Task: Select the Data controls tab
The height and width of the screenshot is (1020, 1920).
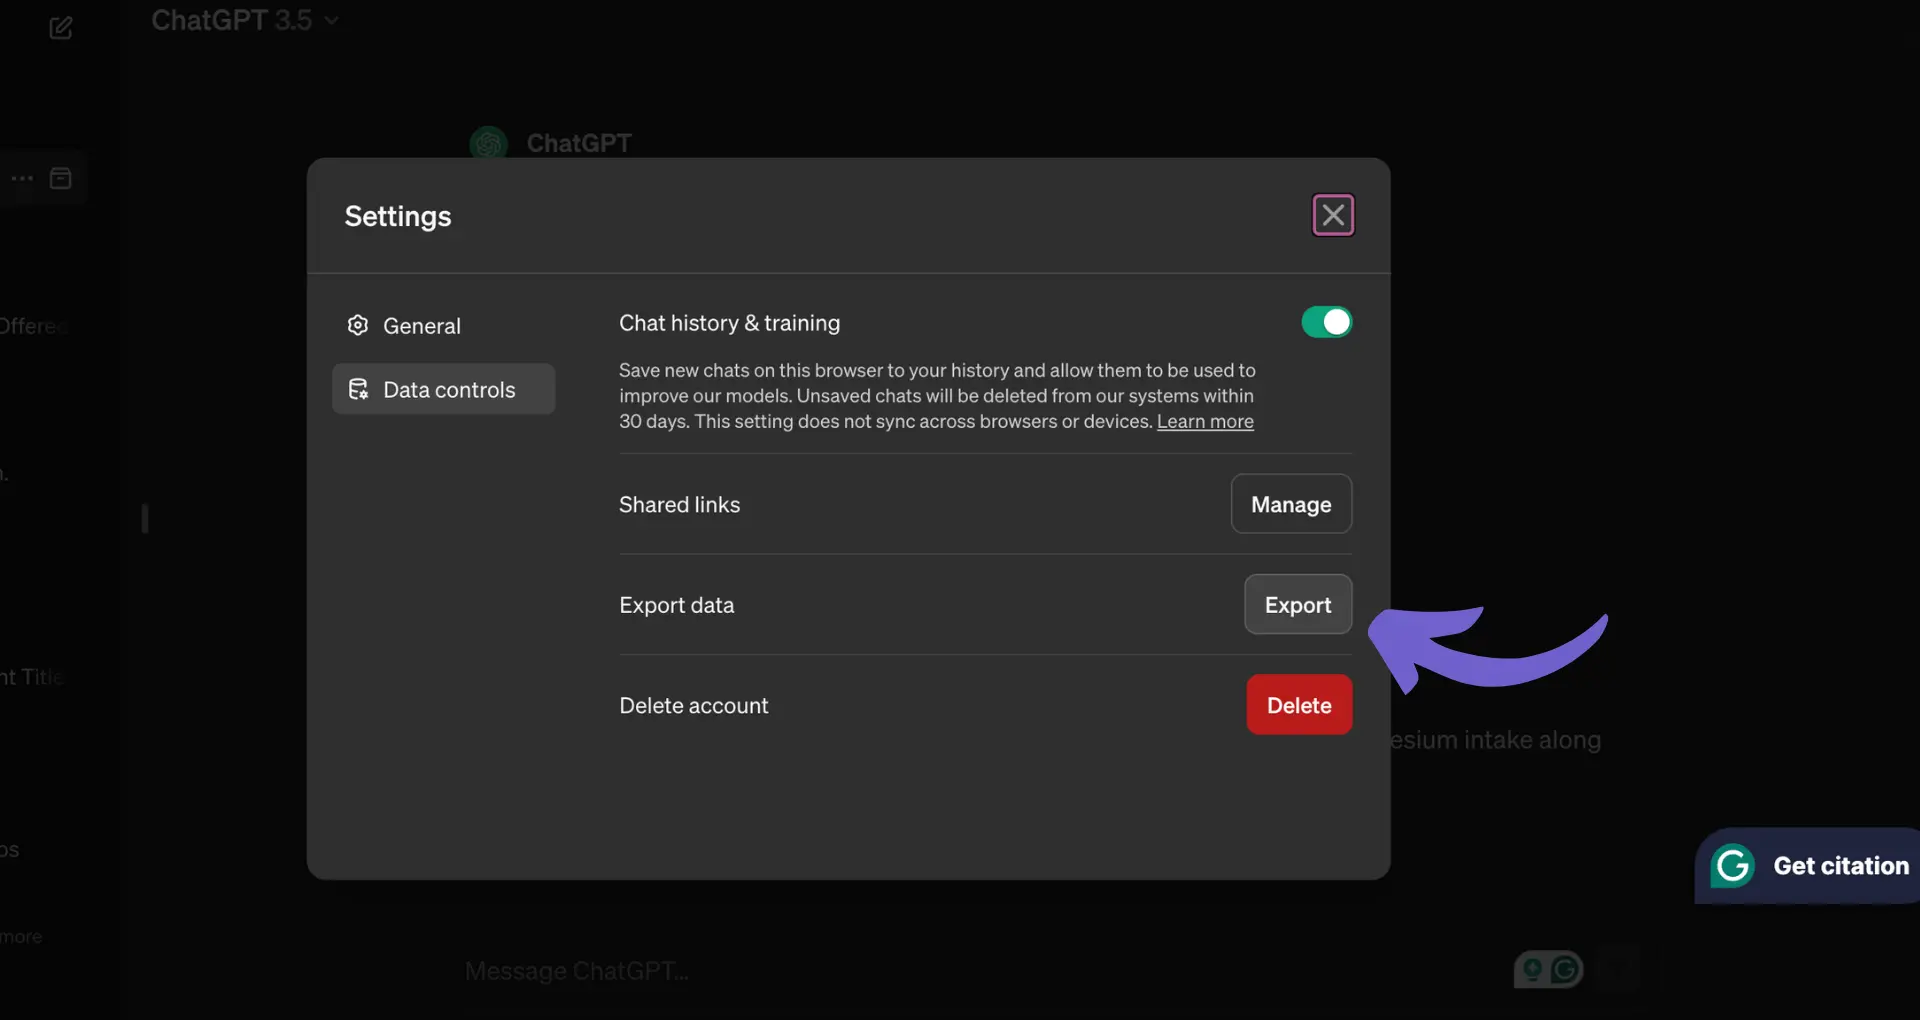Action: pyautogui.click(x=443, y=389)
